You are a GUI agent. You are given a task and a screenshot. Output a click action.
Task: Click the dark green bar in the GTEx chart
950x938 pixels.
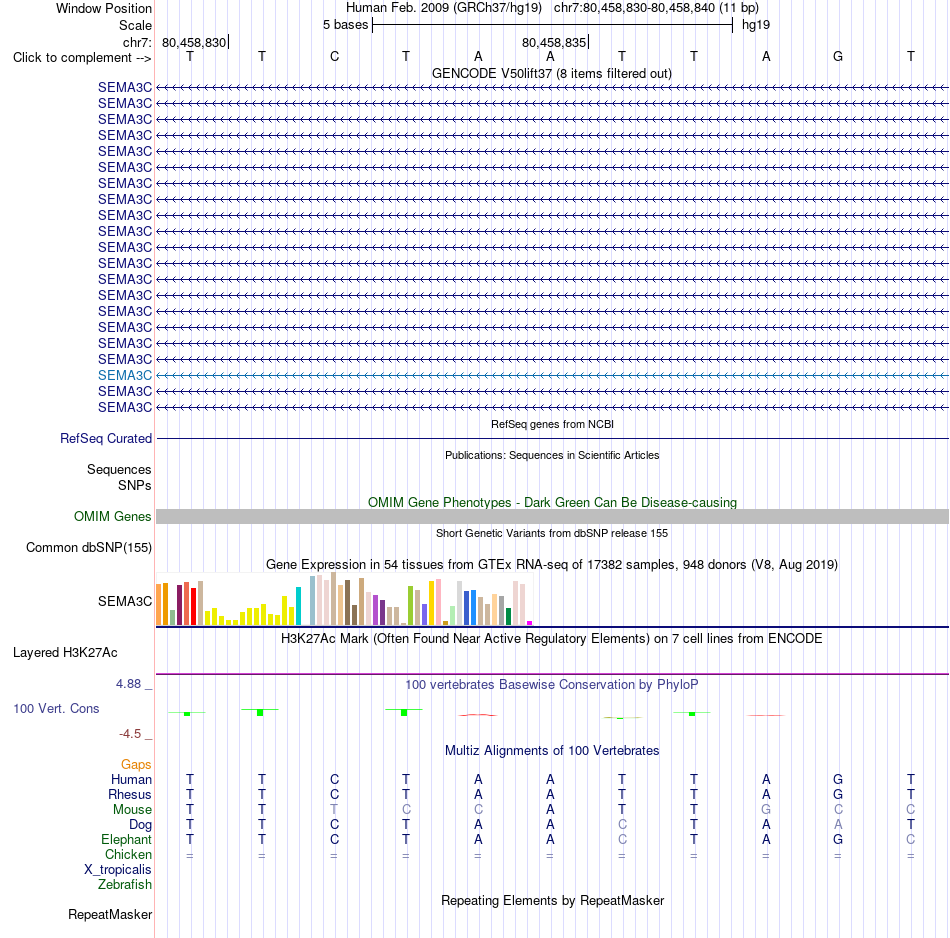pyautogui.click(x=508, y=616)
